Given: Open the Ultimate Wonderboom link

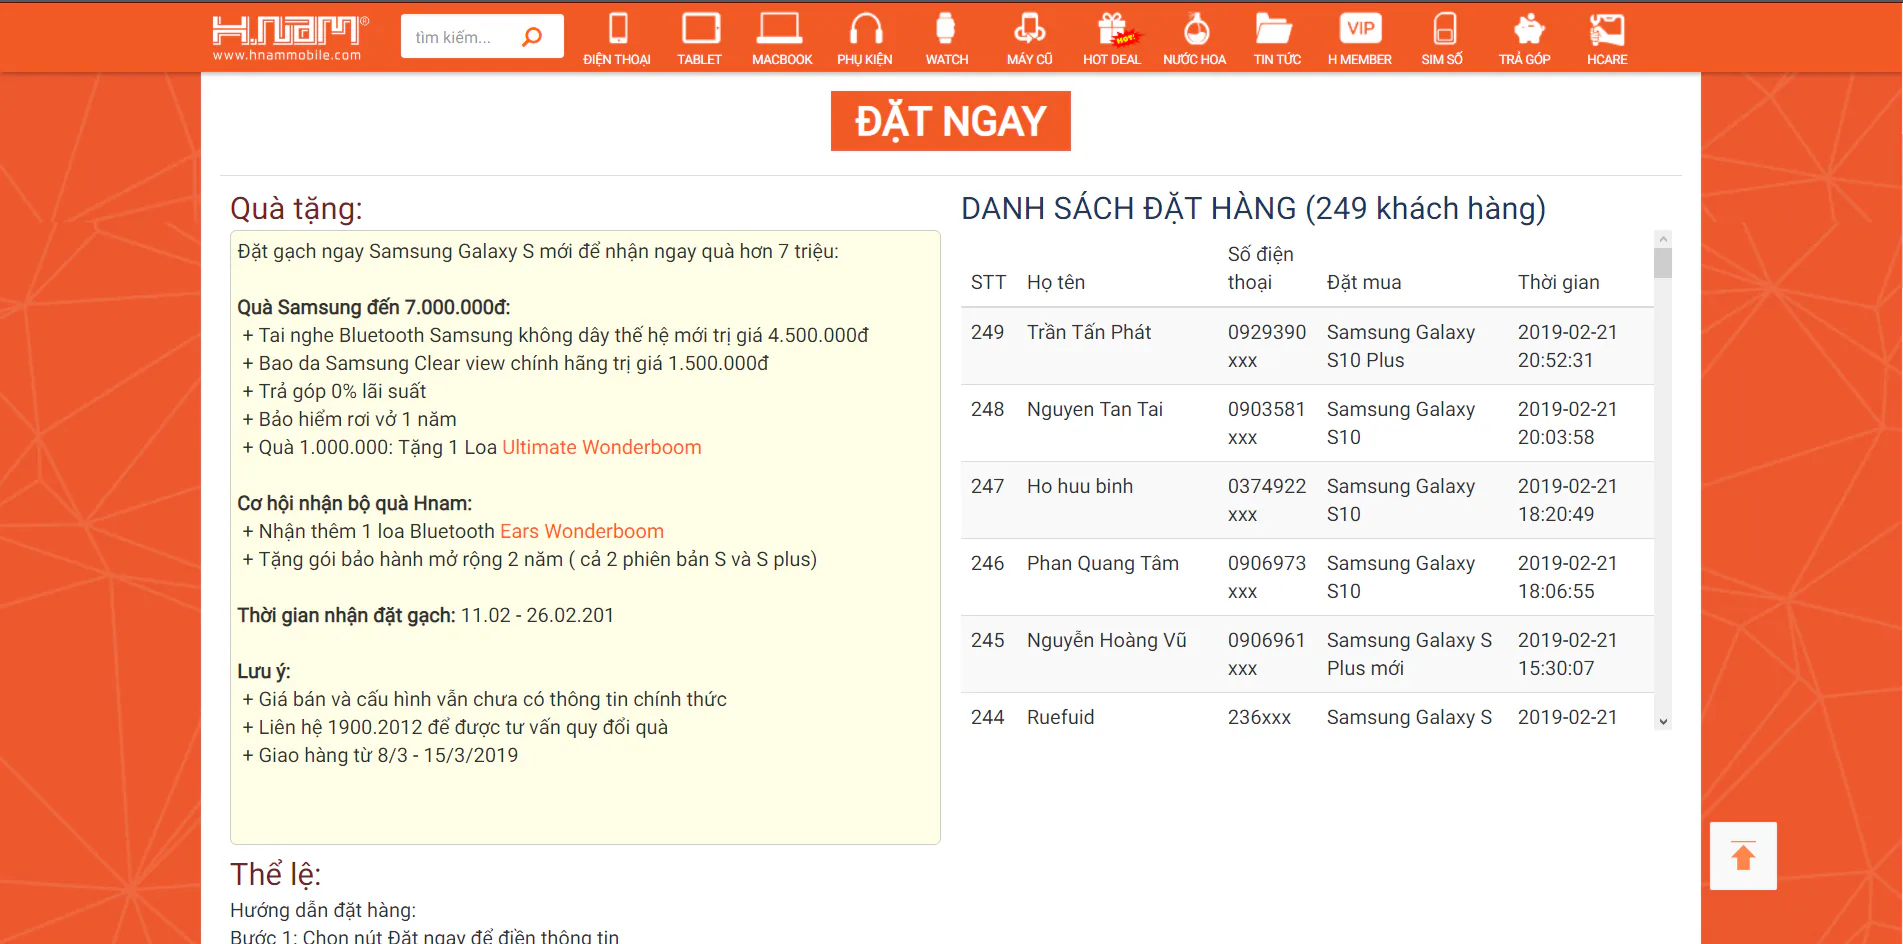Looking at the screenshot, I should pos(602,447).
